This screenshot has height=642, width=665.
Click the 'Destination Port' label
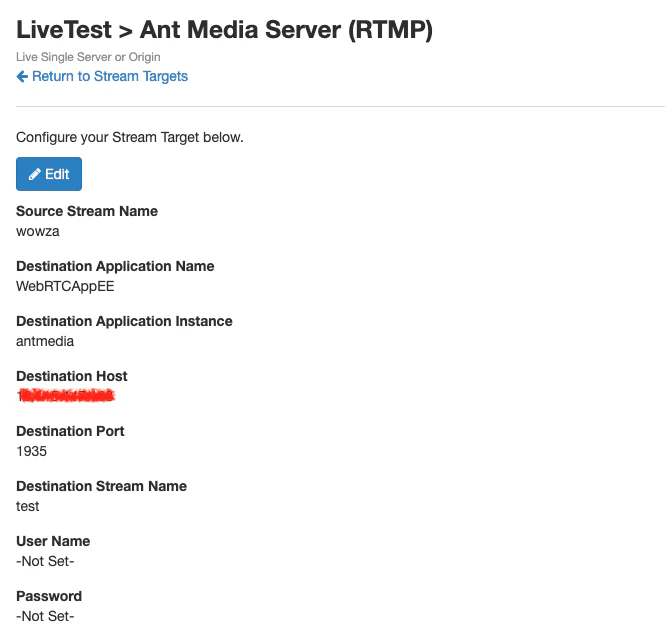[70, 431]
